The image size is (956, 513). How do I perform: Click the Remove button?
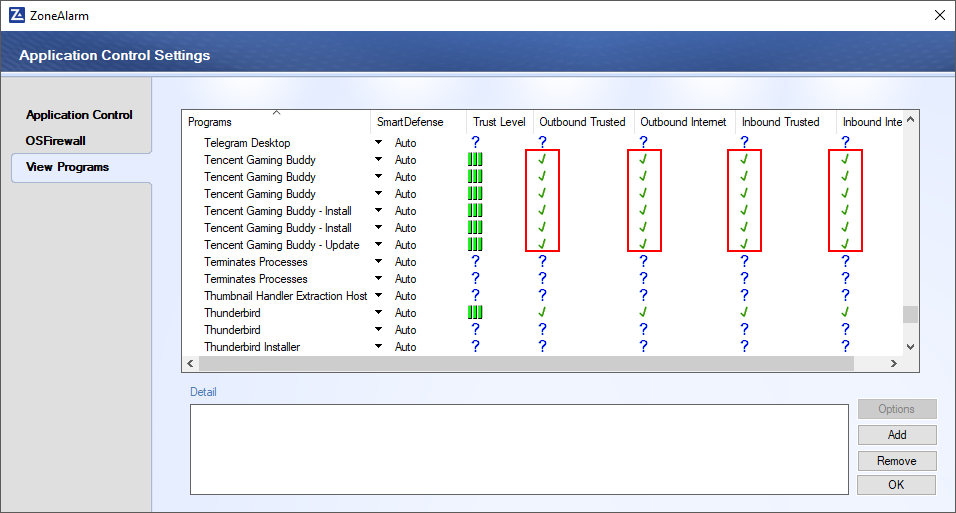(897, 461)
